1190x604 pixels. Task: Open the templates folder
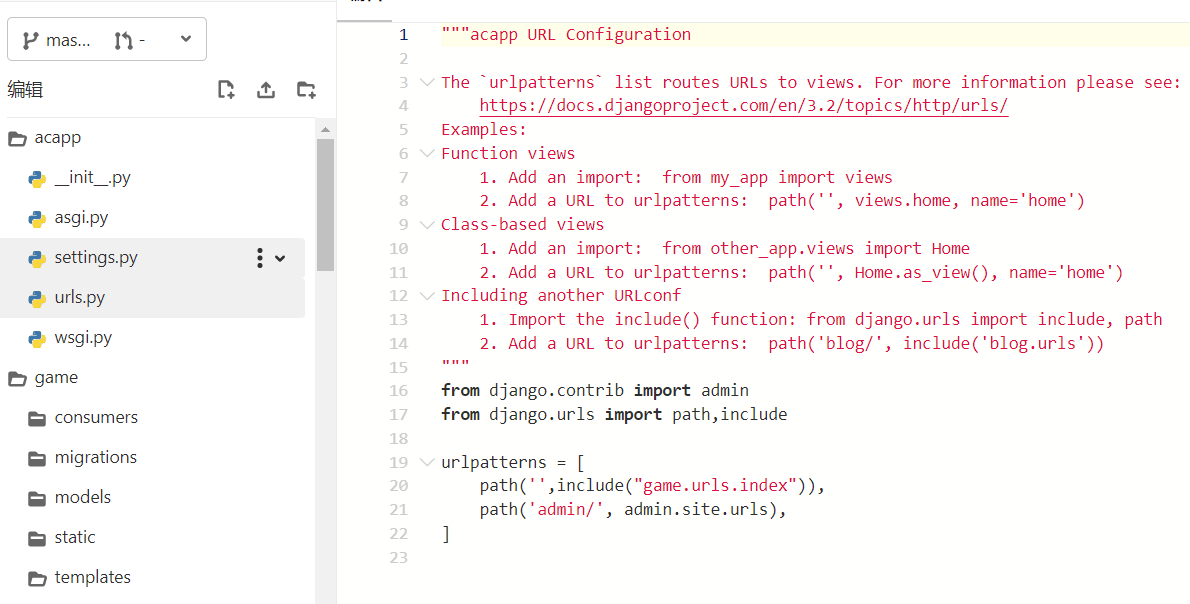pos(92,578)
